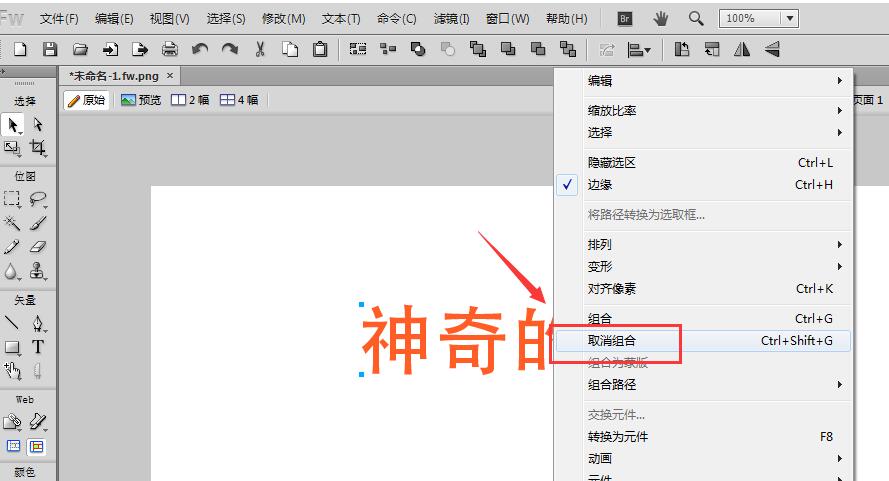Switch to 预览 preview view
This screenshot has width=889, height=481.
point(141,100)
